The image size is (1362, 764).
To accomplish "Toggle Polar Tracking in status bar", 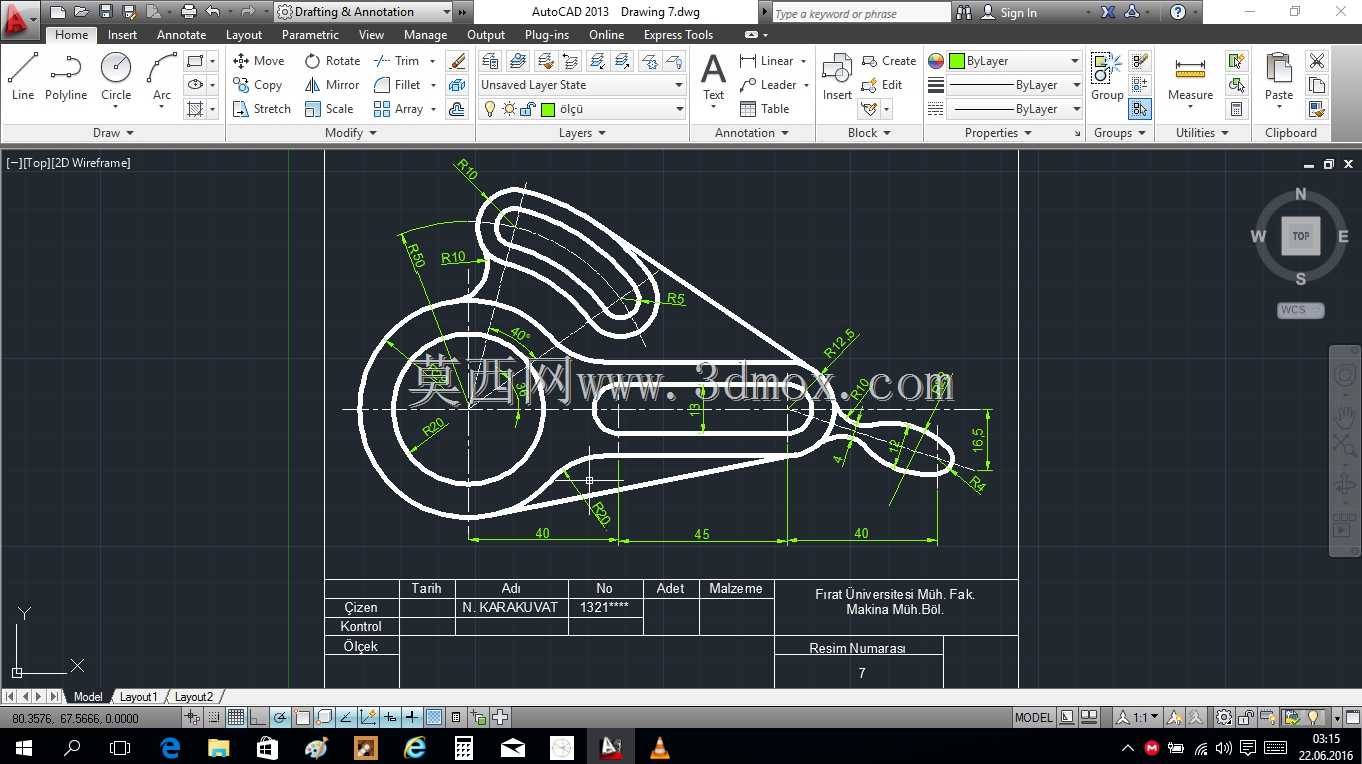I will tap(280, 717).
